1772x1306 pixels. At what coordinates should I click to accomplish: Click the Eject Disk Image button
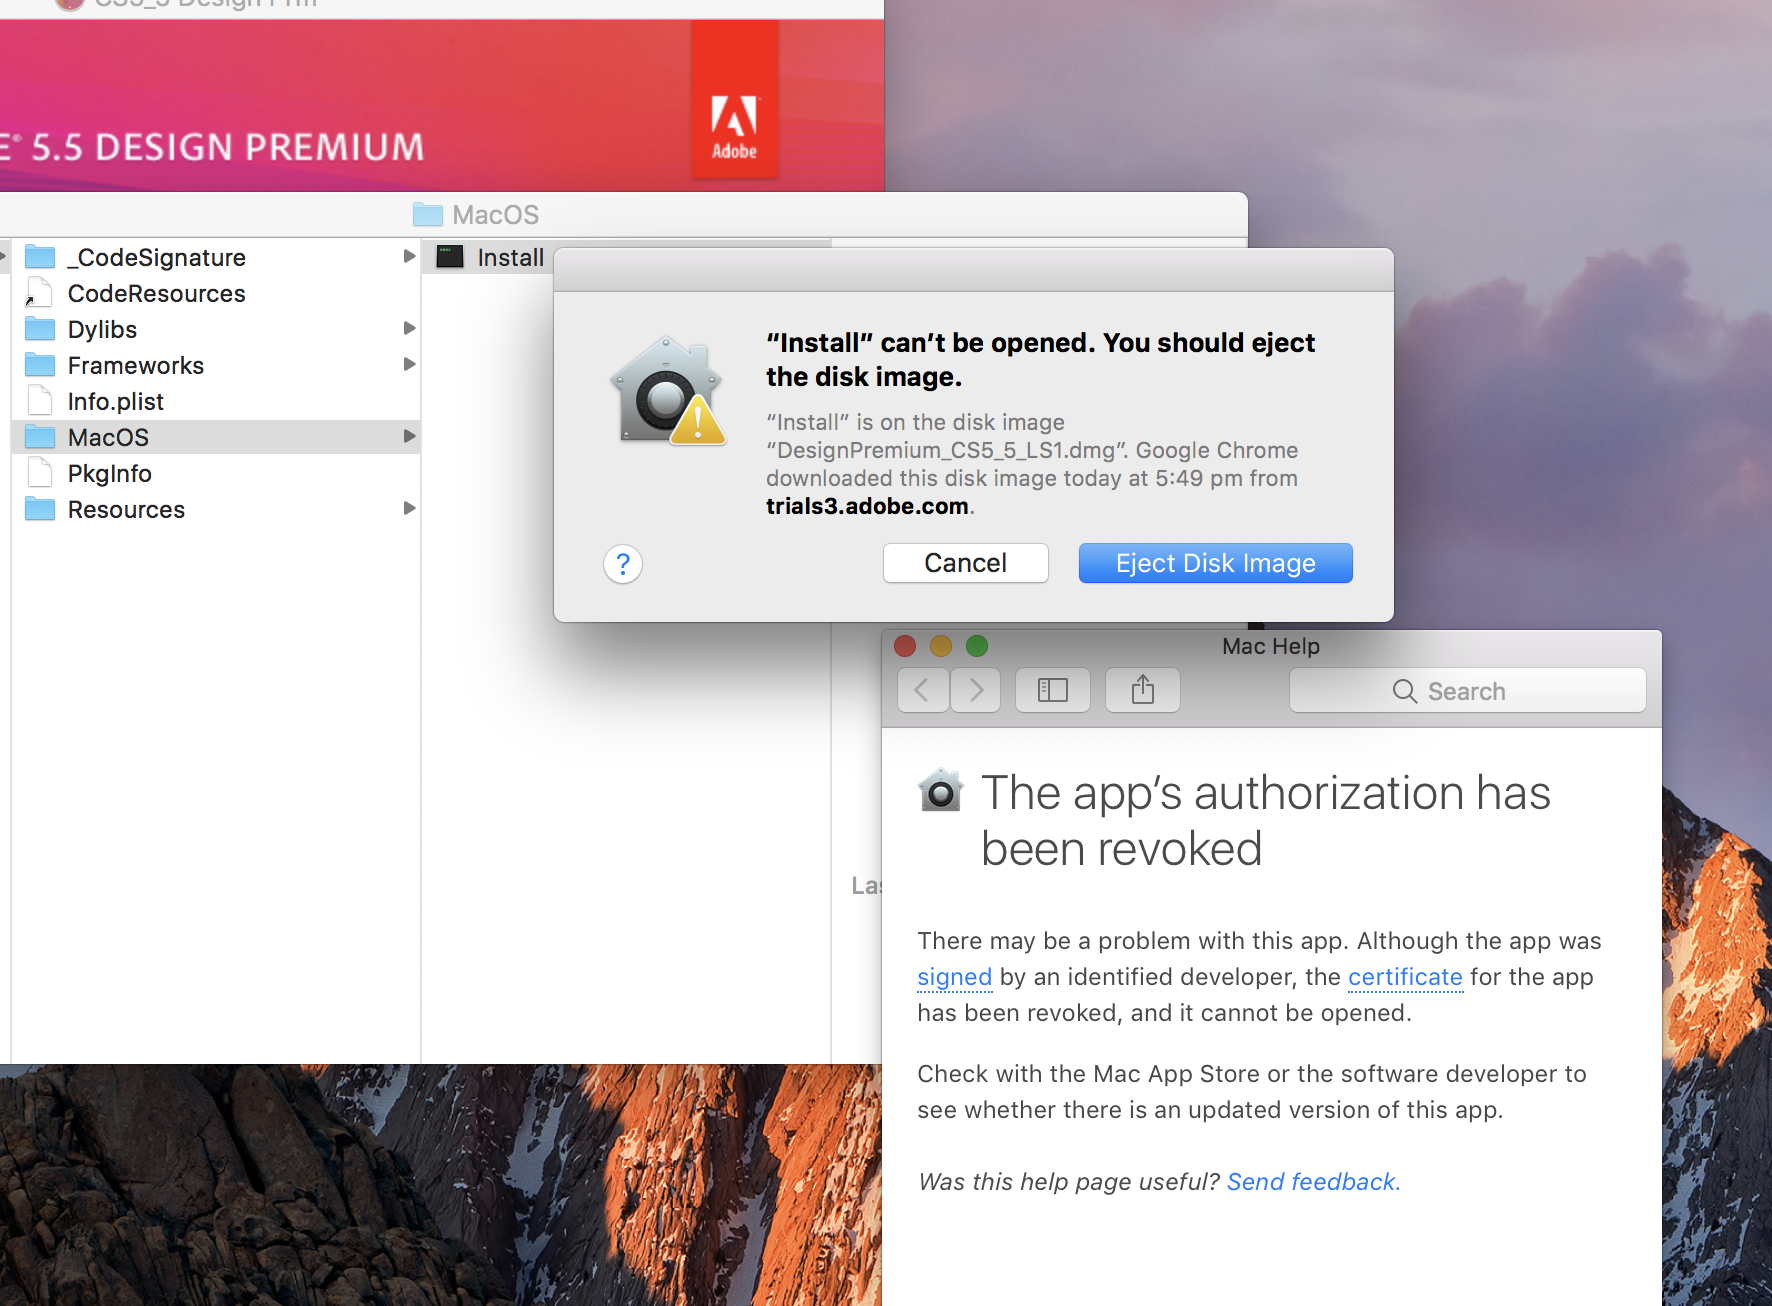(x=1215, y=563)
